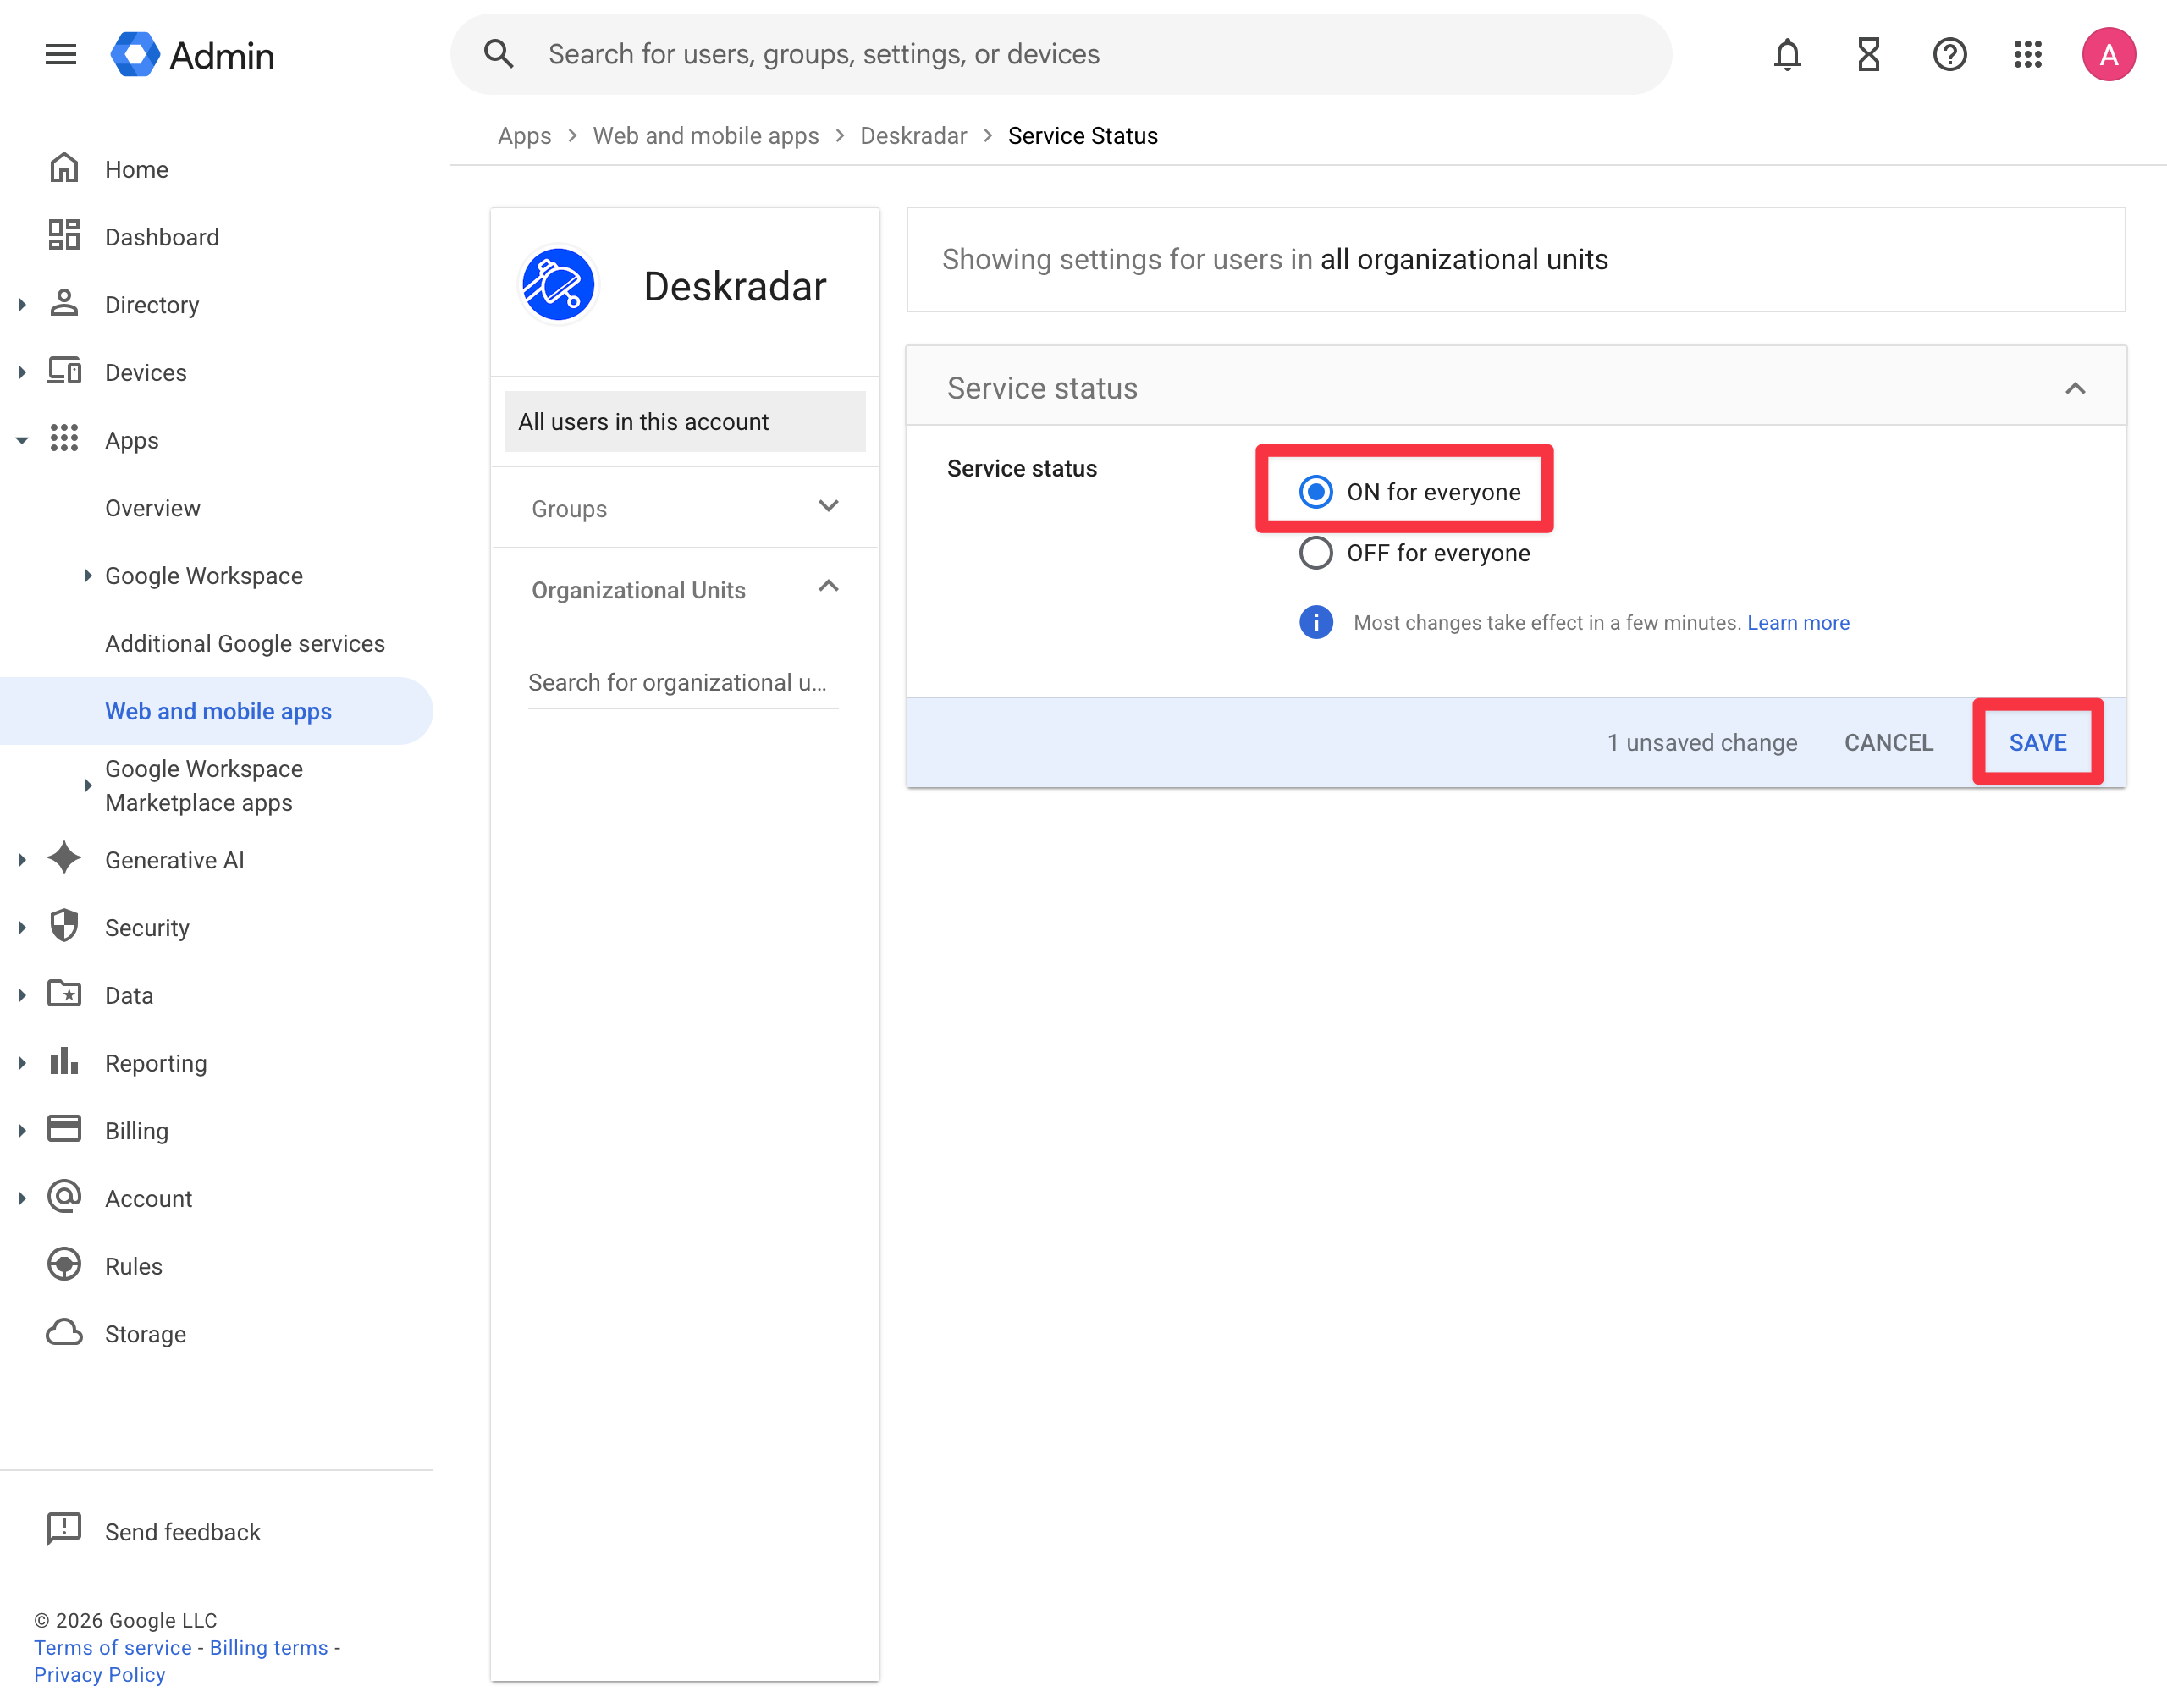This screenshot has width=2167, height=1708.
Task: Click the info icon beside changes note
Action: coord(1316,622)
